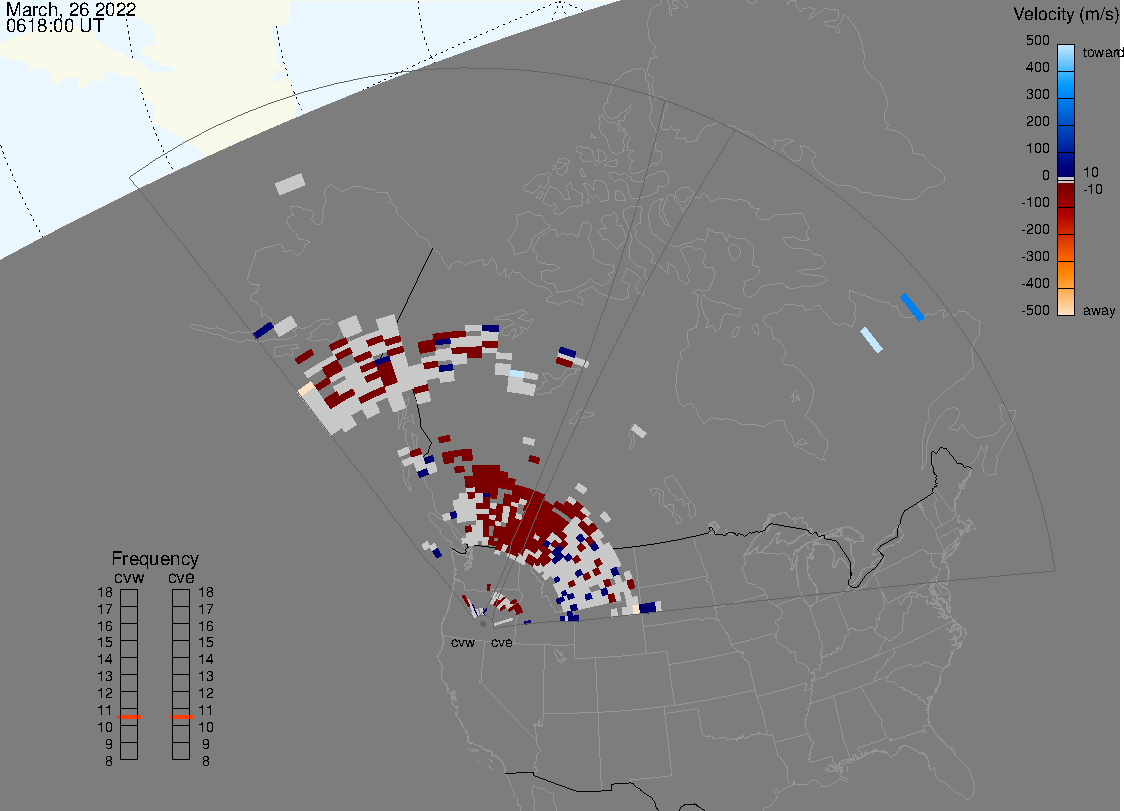Click the 'Velocity (m/s)' legend title
This screenshot has width=1124, height=811.
pyautogui.click(x=1066, y=14)
